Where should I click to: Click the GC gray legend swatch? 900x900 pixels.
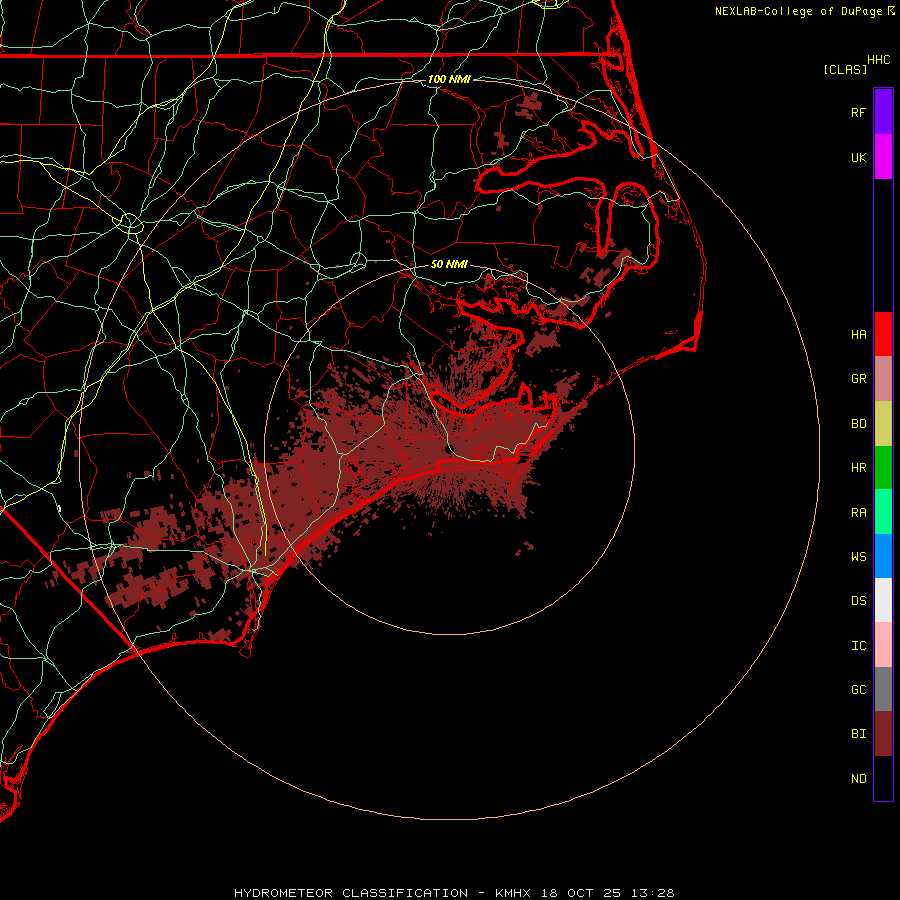pos(883,689)
